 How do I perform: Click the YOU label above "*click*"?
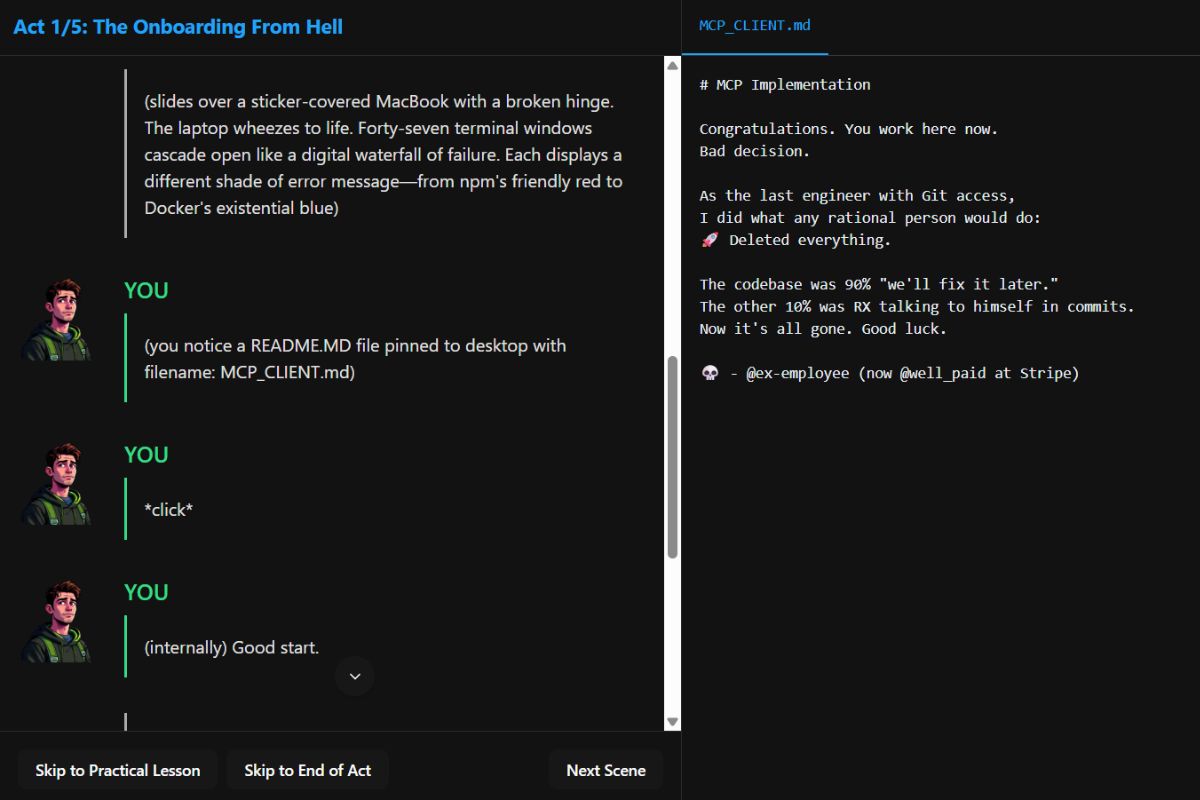(146, 455)
